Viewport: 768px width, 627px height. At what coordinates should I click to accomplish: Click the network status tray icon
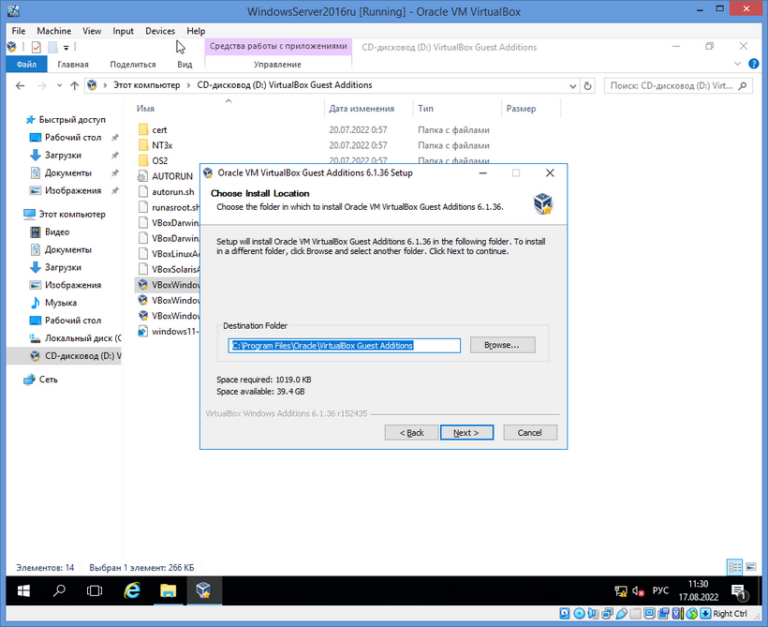(619, 590)
